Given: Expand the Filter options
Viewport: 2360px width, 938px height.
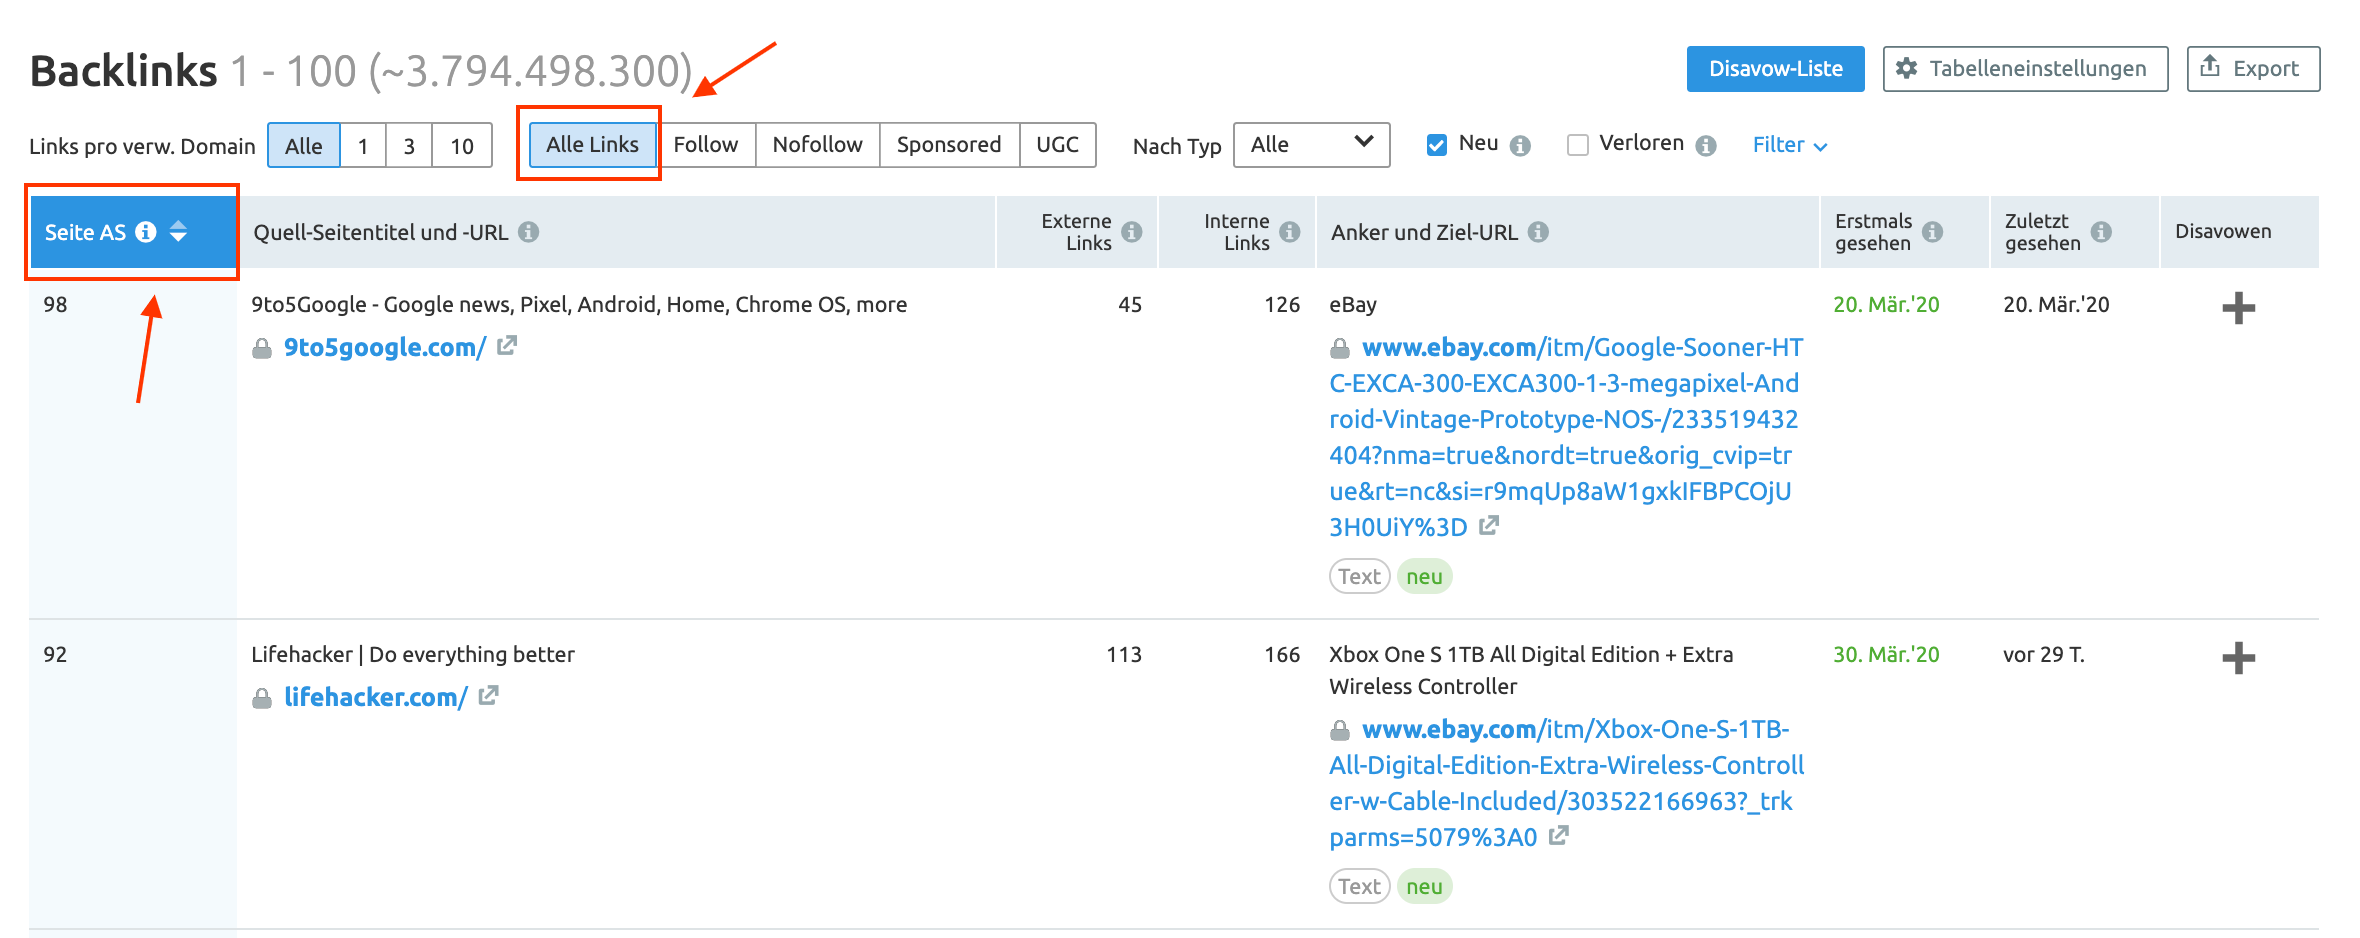Looking at the screenshot, I should (x=1790, y=145).
